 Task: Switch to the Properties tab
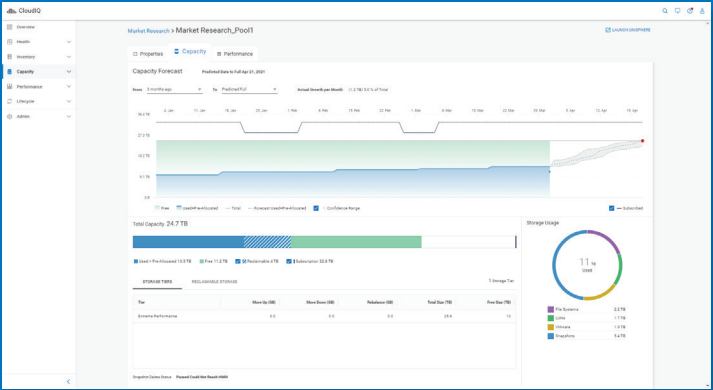148,54
